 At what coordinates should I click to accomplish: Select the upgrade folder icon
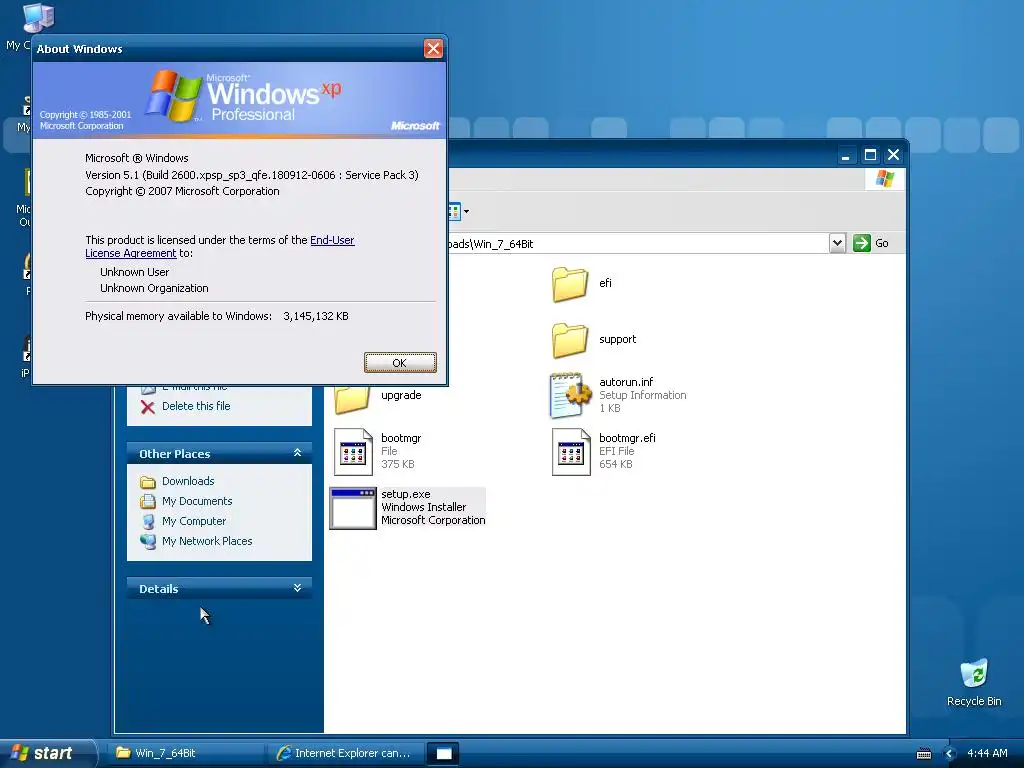tap(352, 400)
